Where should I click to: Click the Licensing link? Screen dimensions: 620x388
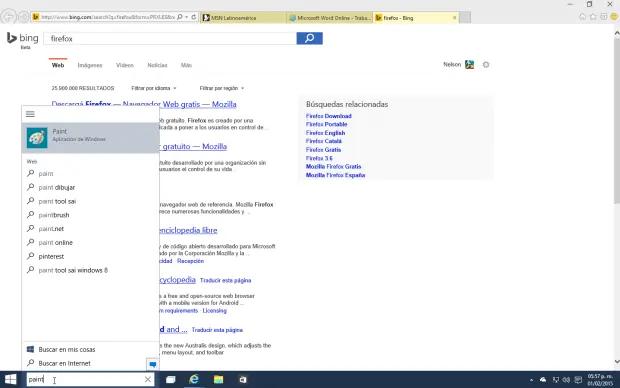pos(215,311)
